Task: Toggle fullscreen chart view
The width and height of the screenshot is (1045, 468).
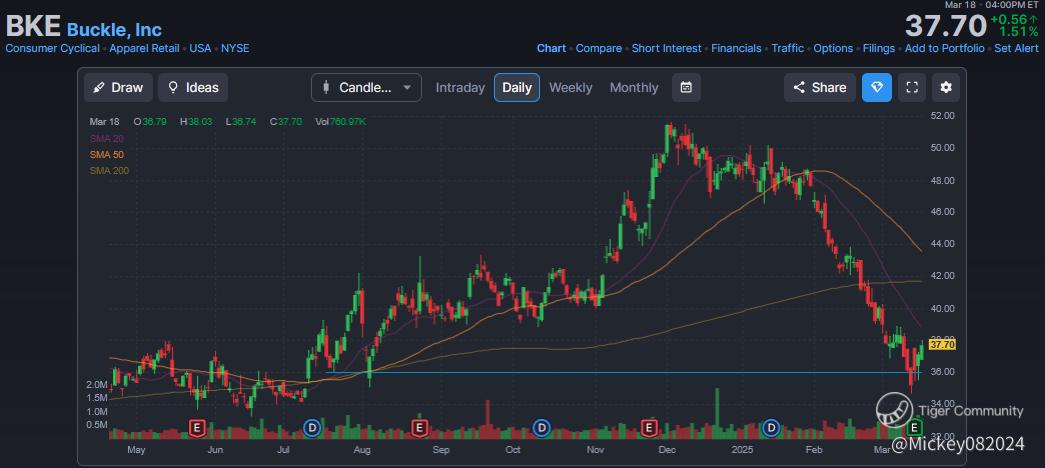Action: 912,87
